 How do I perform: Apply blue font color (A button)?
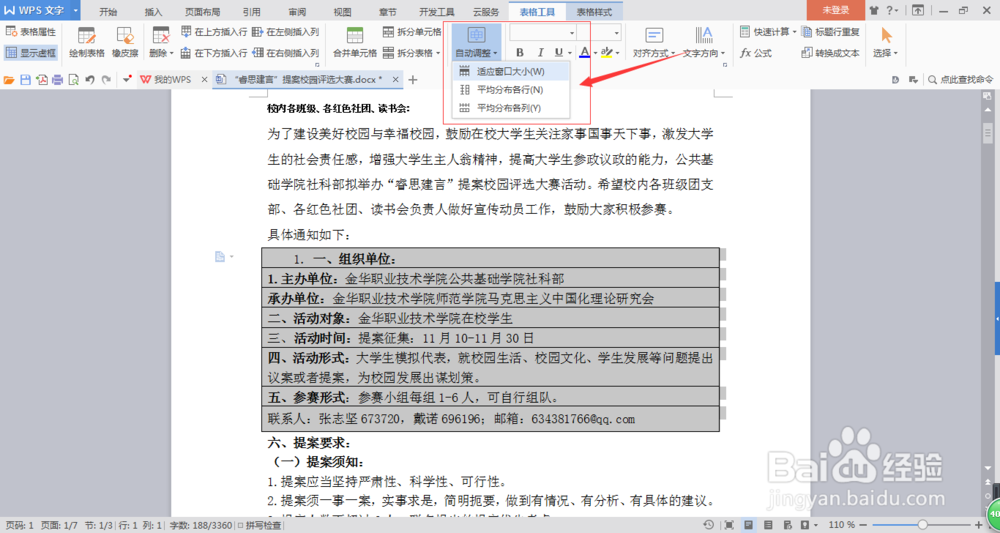click(584, 53)
